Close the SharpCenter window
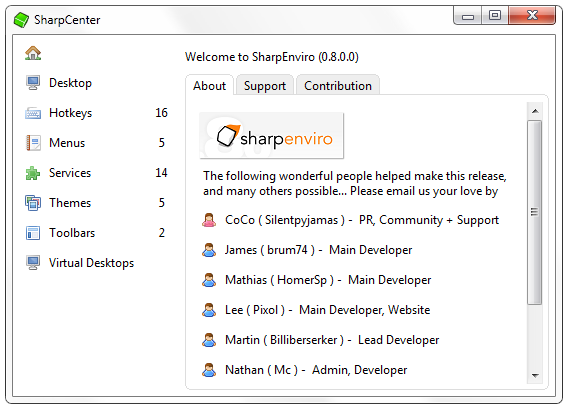This screenshot has height=408, width=569. click(532, 16)
